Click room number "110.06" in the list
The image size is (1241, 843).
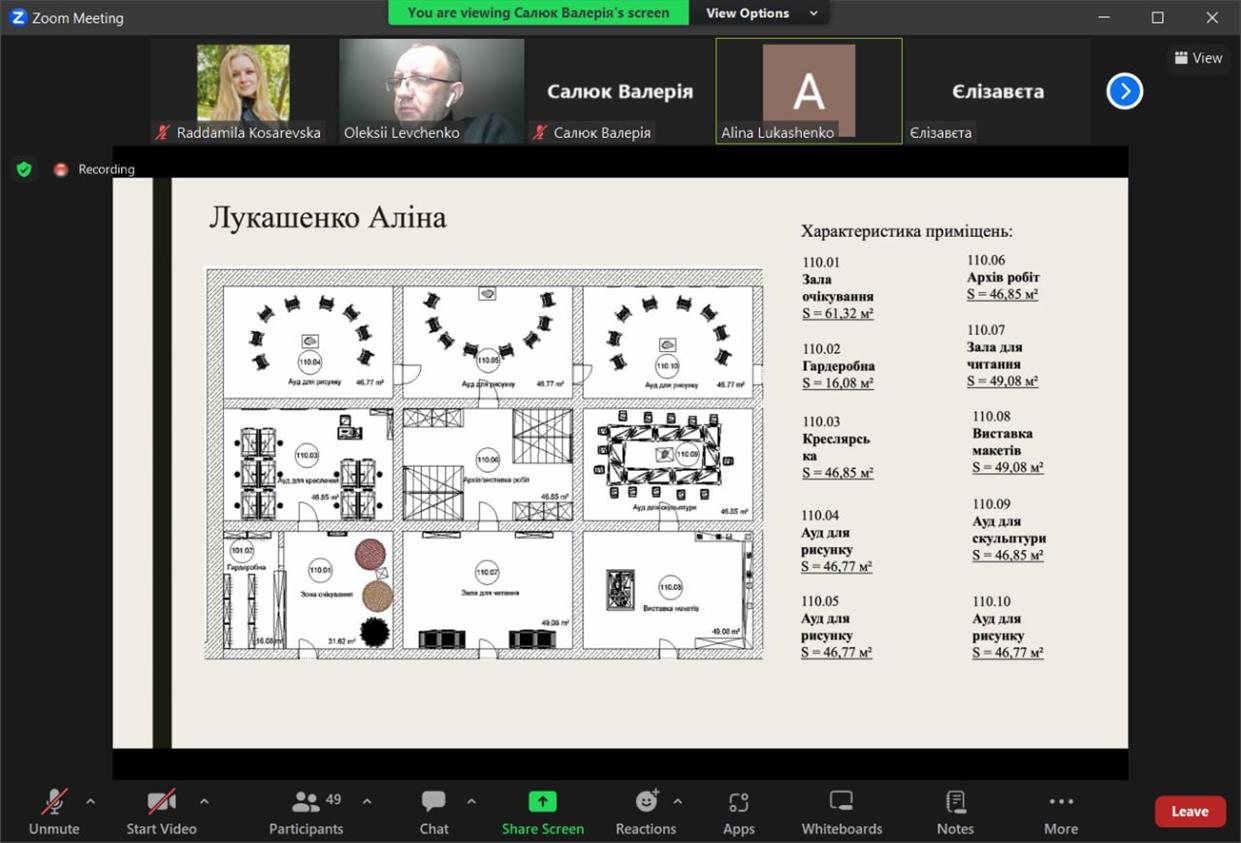(x=986, y=260)
